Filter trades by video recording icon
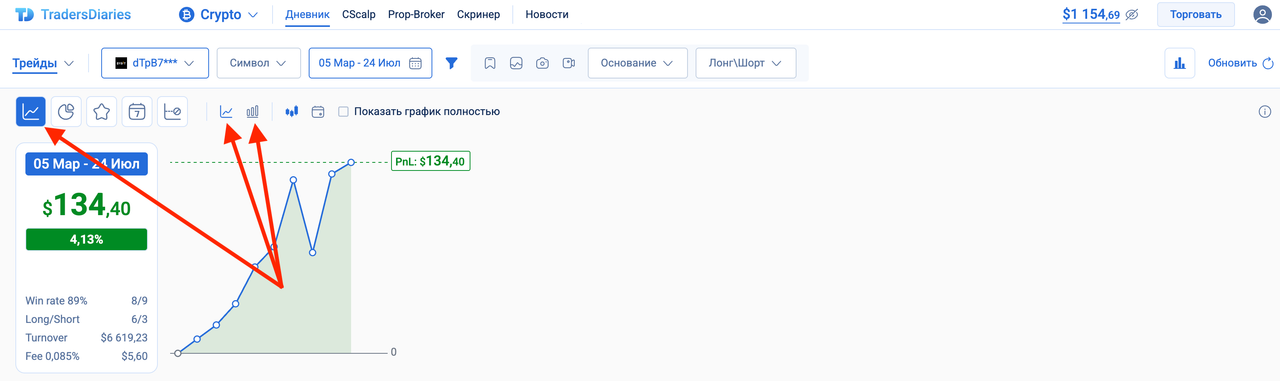This screenshot has height=381, width=1280. click(568, 63)
